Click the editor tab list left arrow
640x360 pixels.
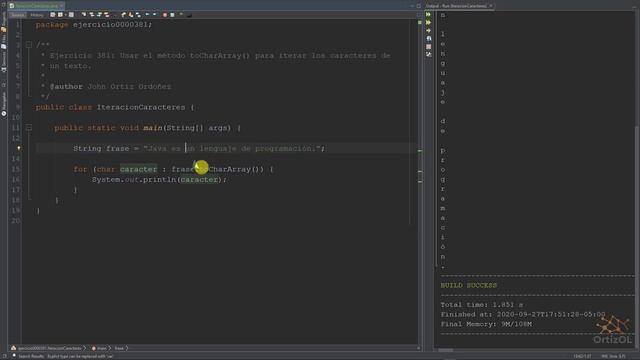(x=412, y=6)
